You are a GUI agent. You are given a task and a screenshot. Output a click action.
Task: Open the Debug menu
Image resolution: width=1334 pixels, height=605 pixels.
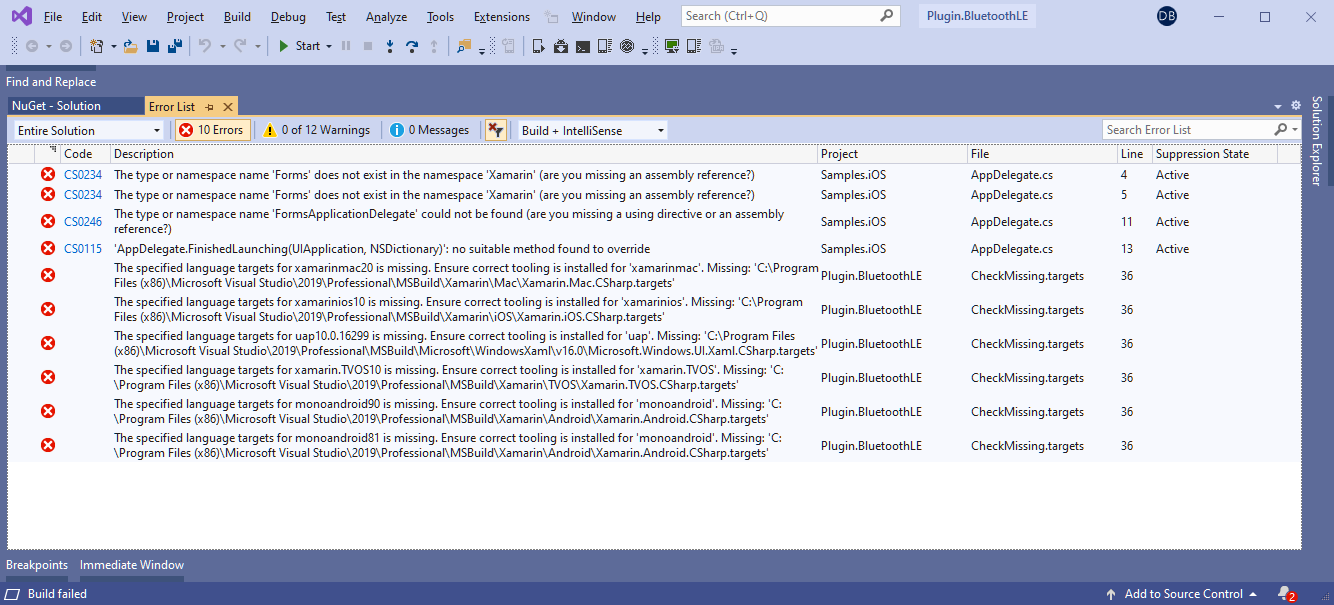[x=288, y=17]
